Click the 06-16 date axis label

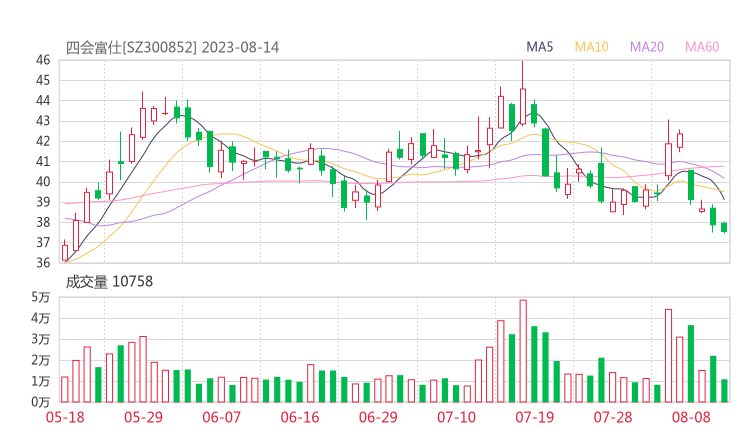[300, 417]
